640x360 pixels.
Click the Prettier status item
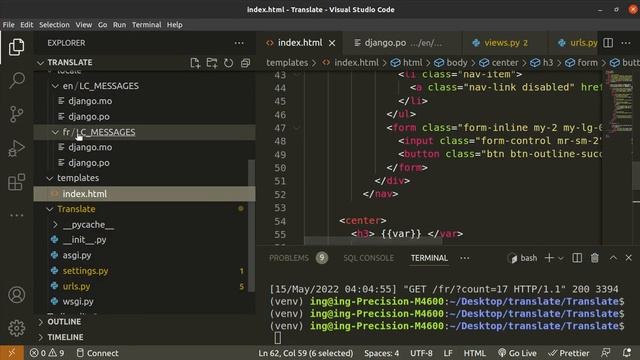coord(569,353)
